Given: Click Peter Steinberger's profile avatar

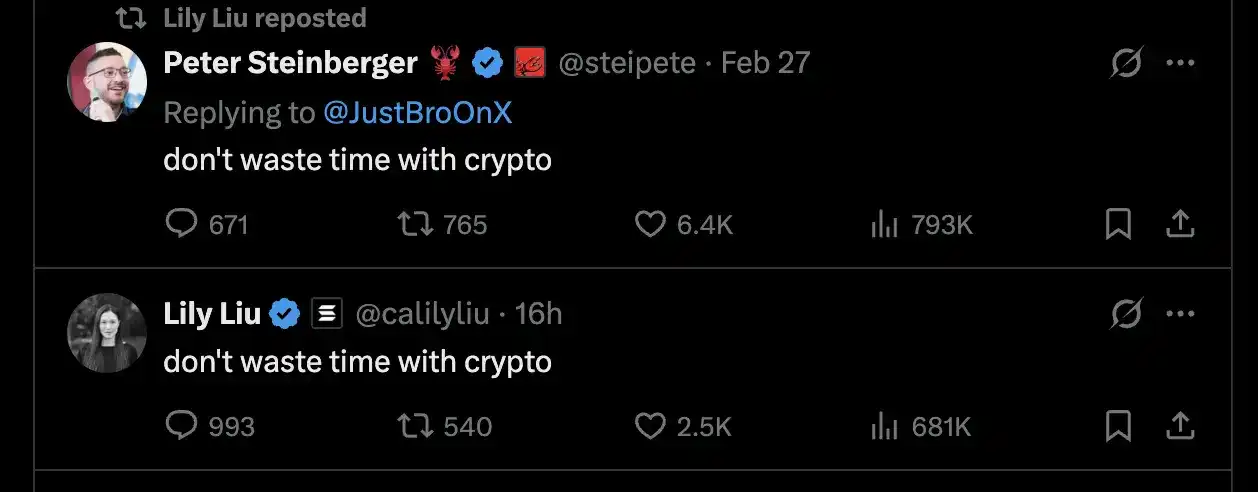Looking at the screenshot, I should 107,83.
